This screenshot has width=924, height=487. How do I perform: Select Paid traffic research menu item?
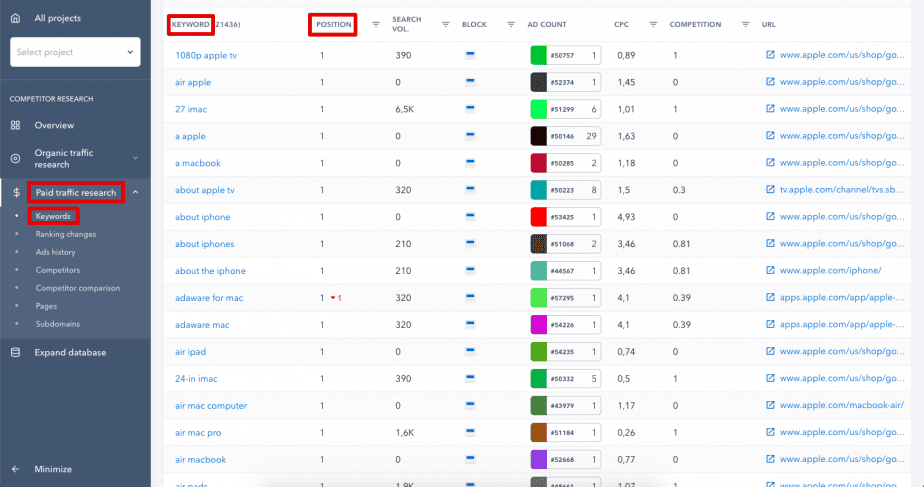coord(76,192)
